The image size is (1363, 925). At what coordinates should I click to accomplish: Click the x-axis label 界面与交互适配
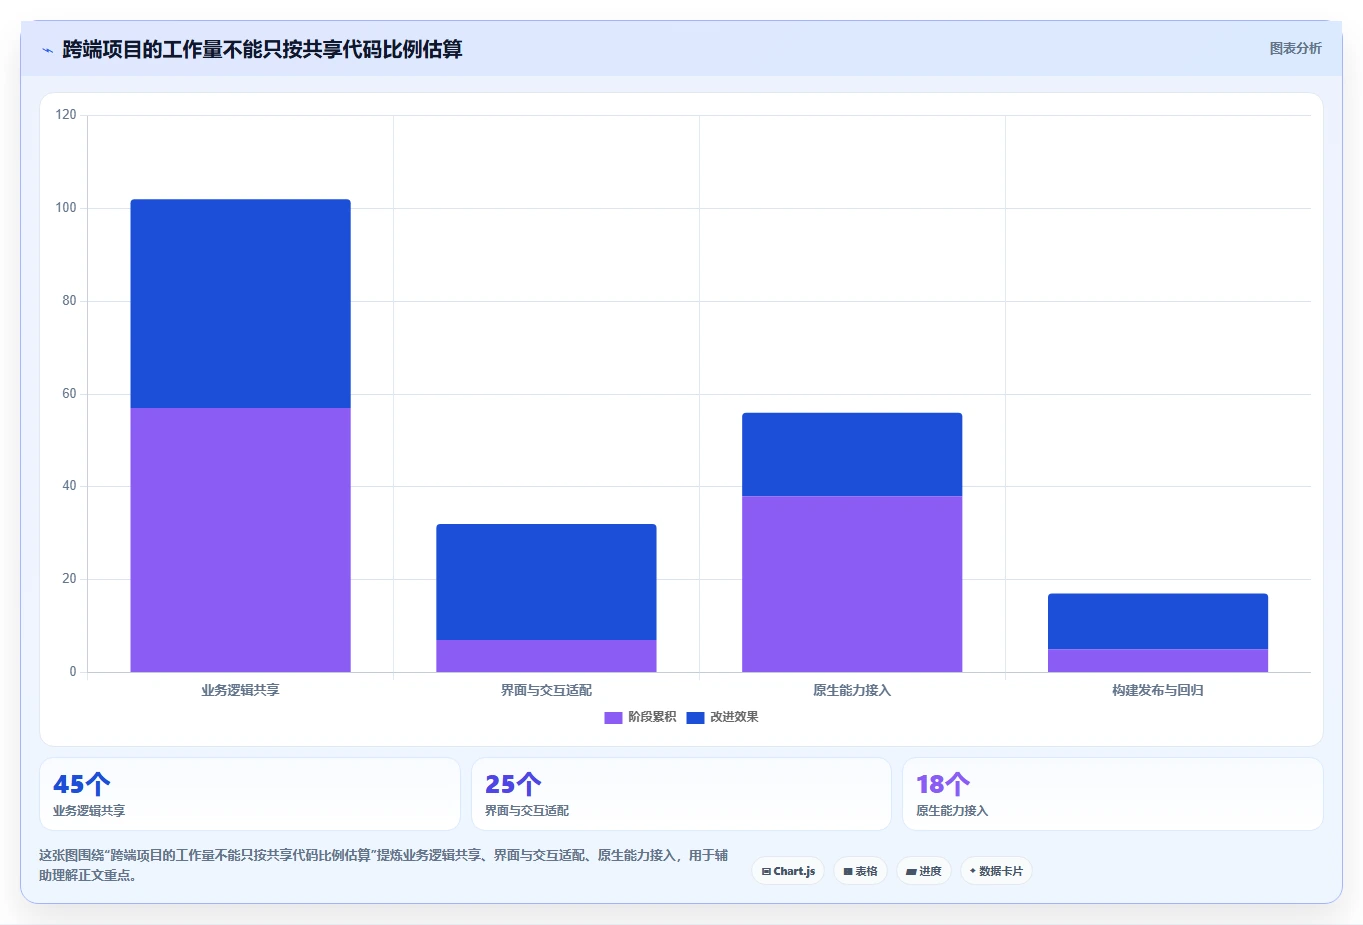(546, 690)
